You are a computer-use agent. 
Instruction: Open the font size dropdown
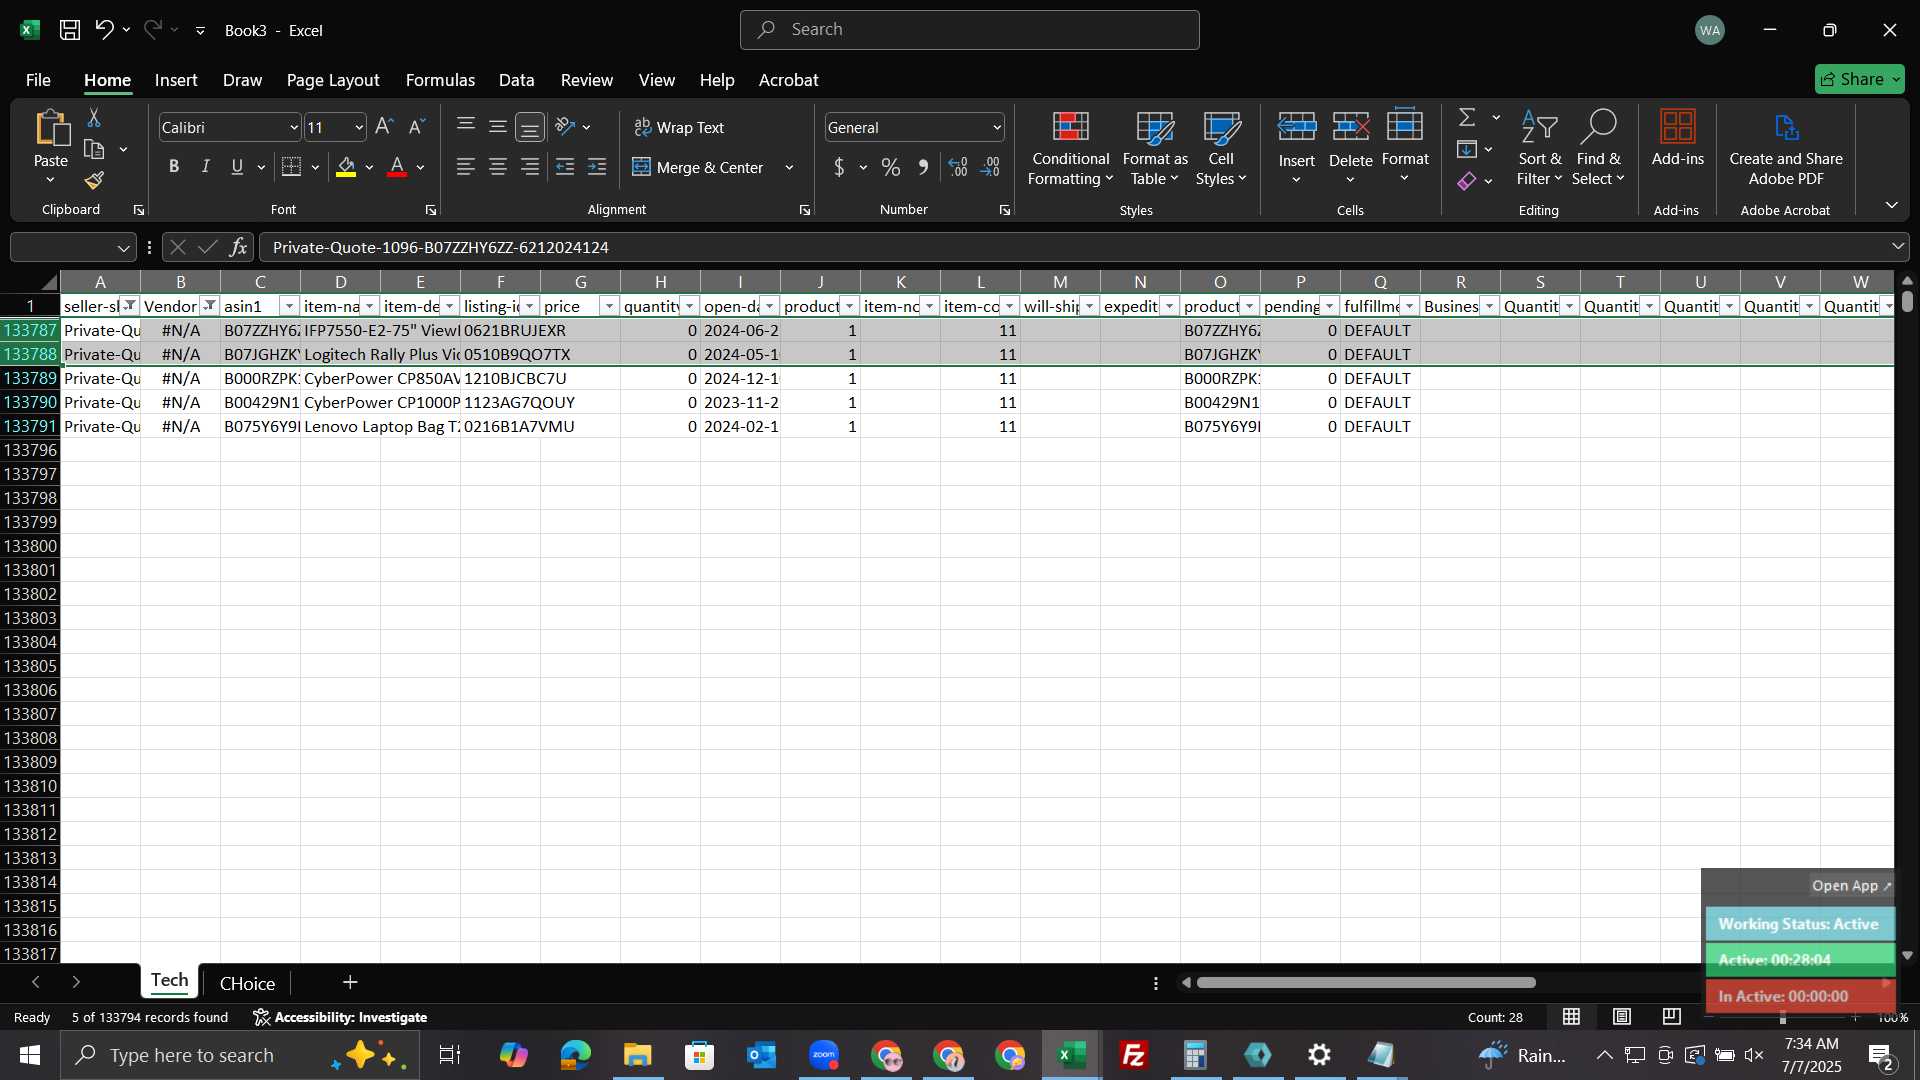pos(359,128)
